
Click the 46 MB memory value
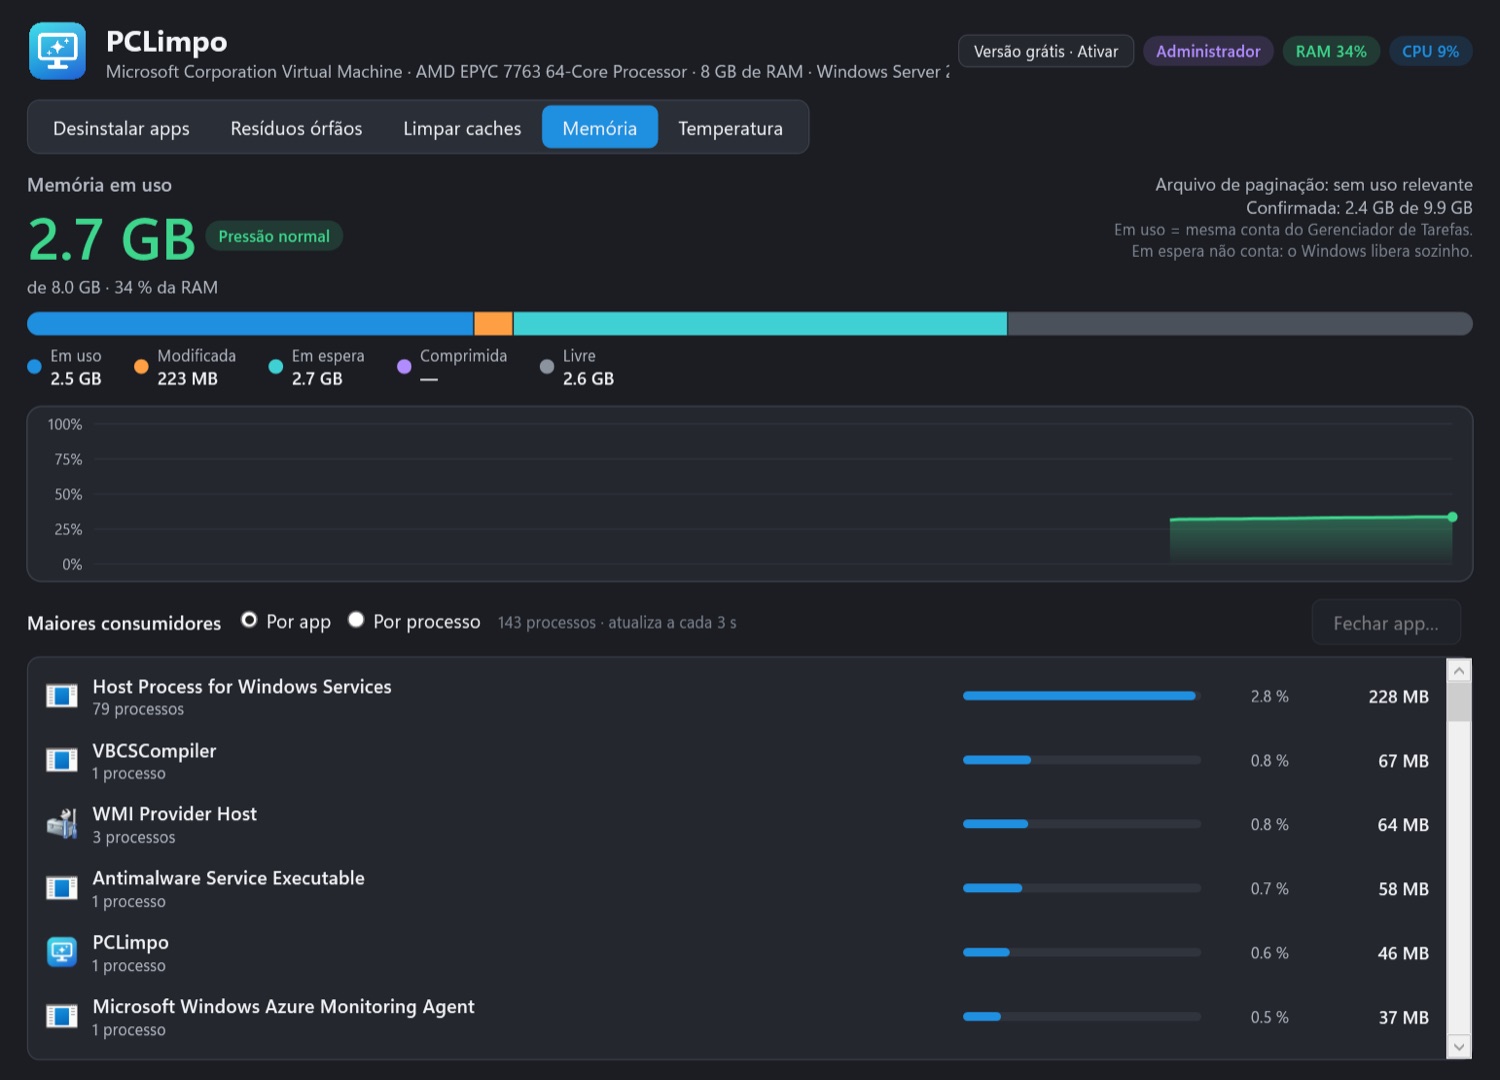1403,953
